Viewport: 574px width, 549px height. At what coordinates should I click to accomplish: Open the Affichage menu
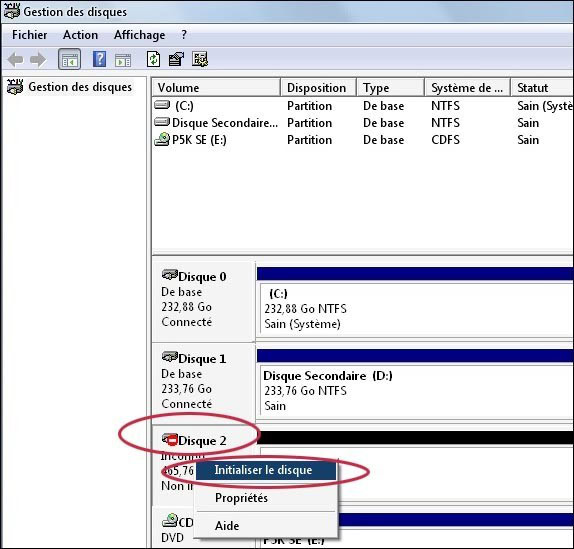[139, 35]
